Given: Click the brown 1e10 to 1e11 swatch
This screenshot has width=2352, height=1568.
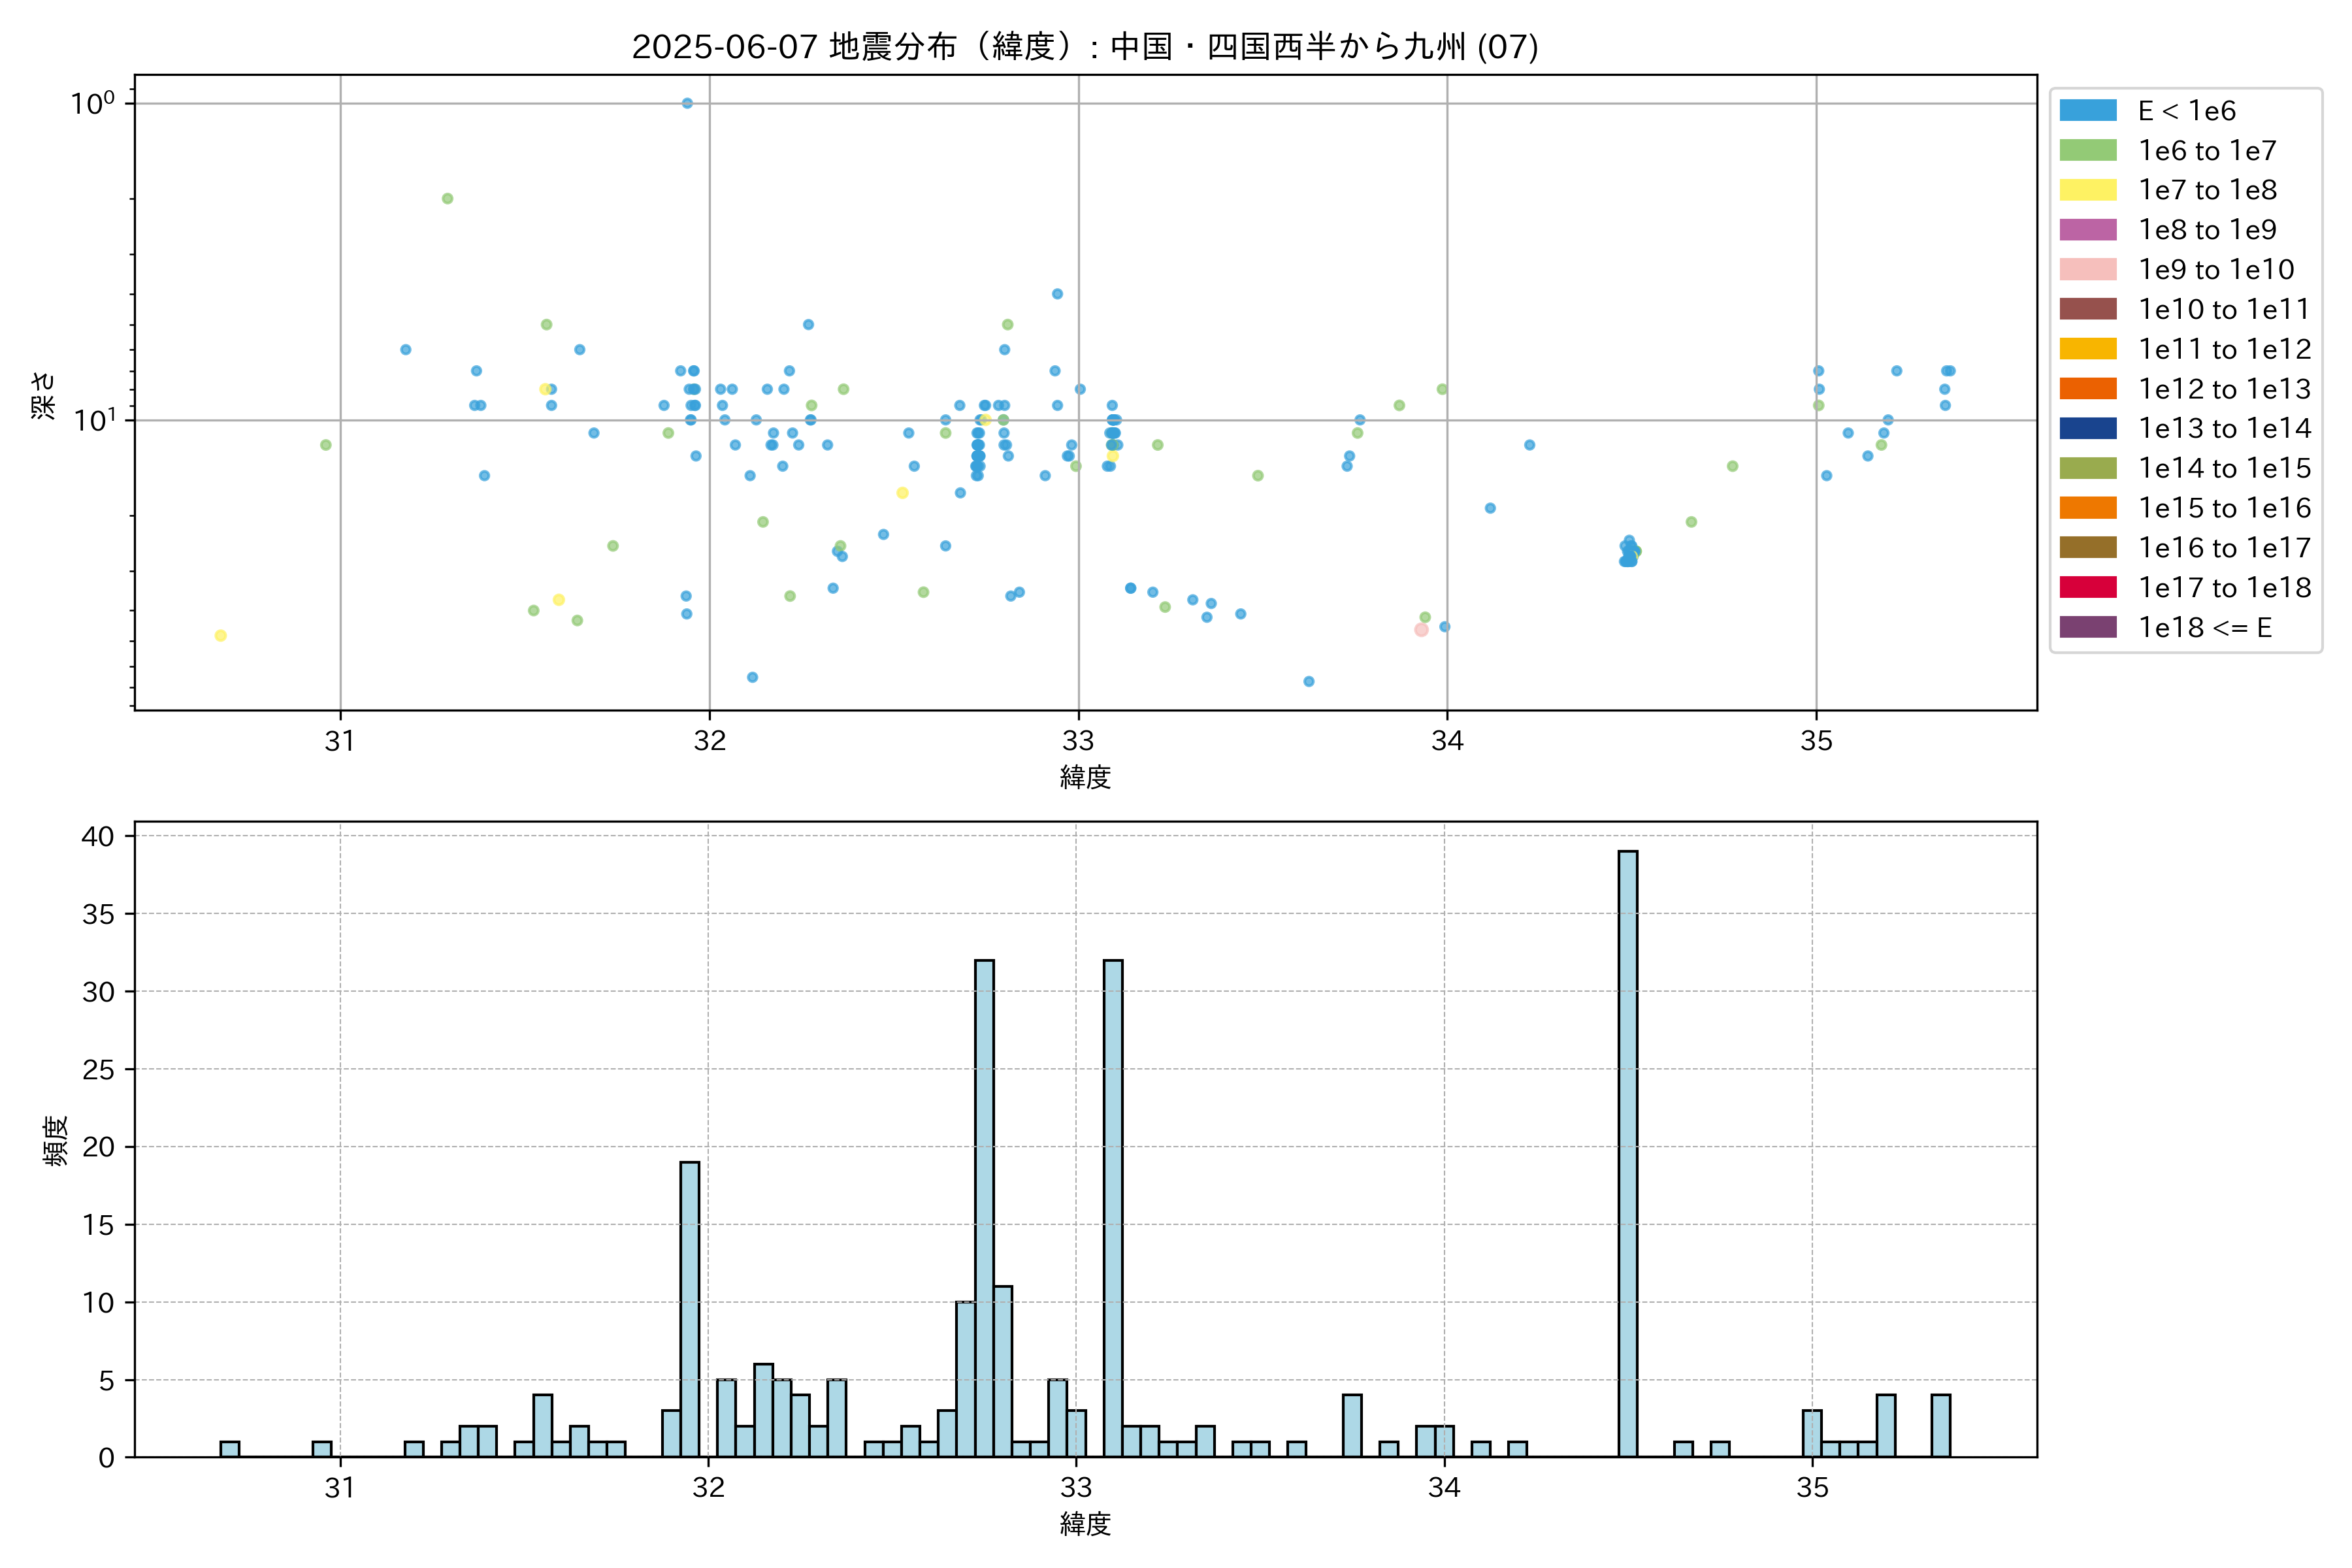Looking at the screenshot, I should 2087,309.
